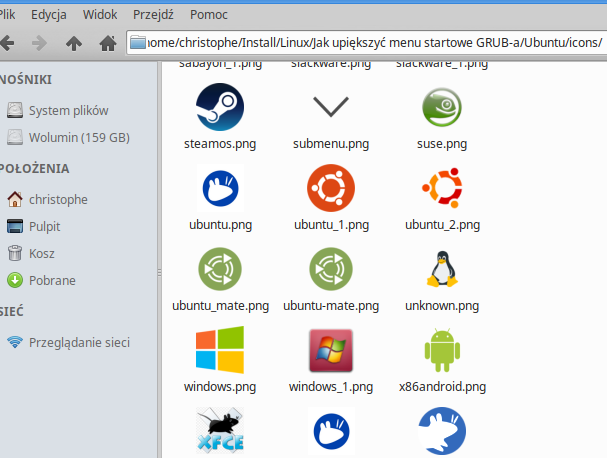Screen dimensions: 607x458
Task: Click the windows.png file name
Action: [220, 387]
